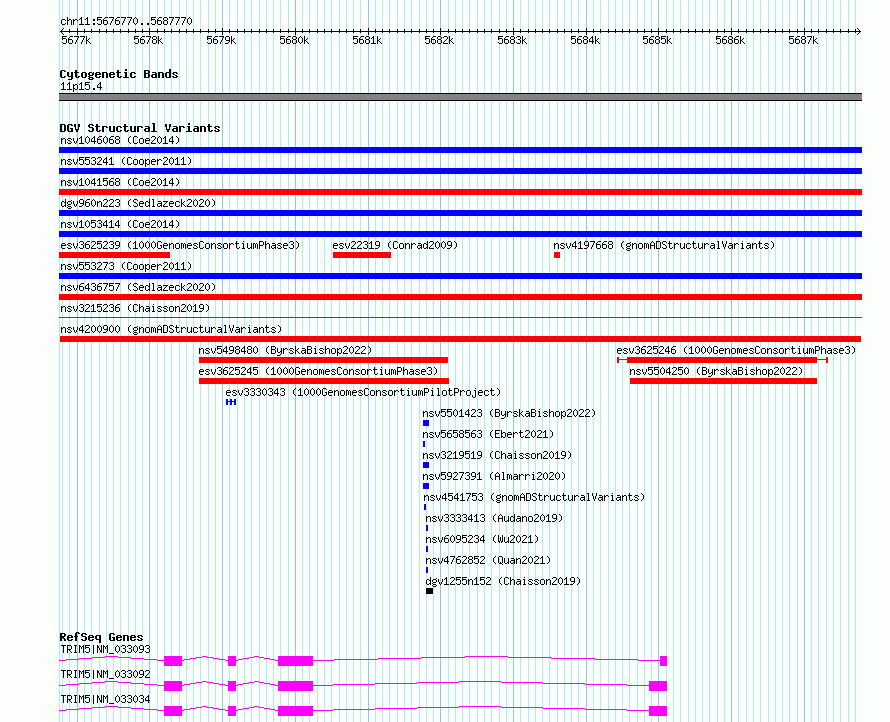Click first exon box of TRIM5|NM_033034
Viewport: 890px width, 722px height.
pos(173,711)
